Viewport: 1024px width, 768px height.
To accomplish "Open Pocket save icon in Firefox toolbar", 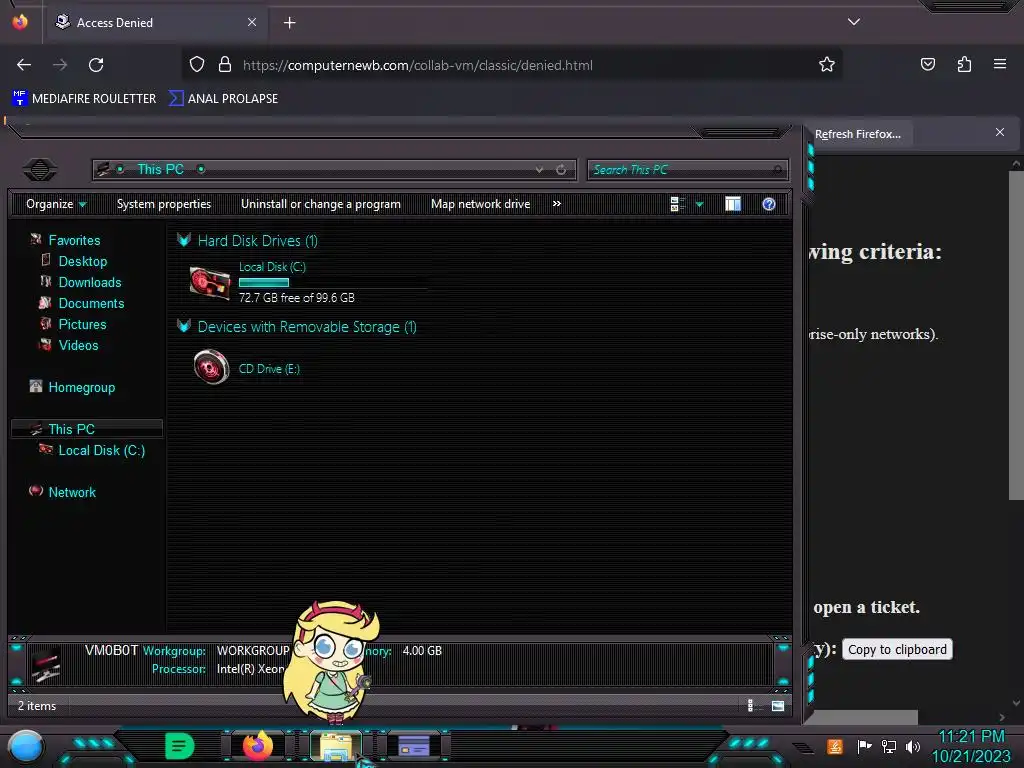I will pyautogui.click(x=928, y=65).
